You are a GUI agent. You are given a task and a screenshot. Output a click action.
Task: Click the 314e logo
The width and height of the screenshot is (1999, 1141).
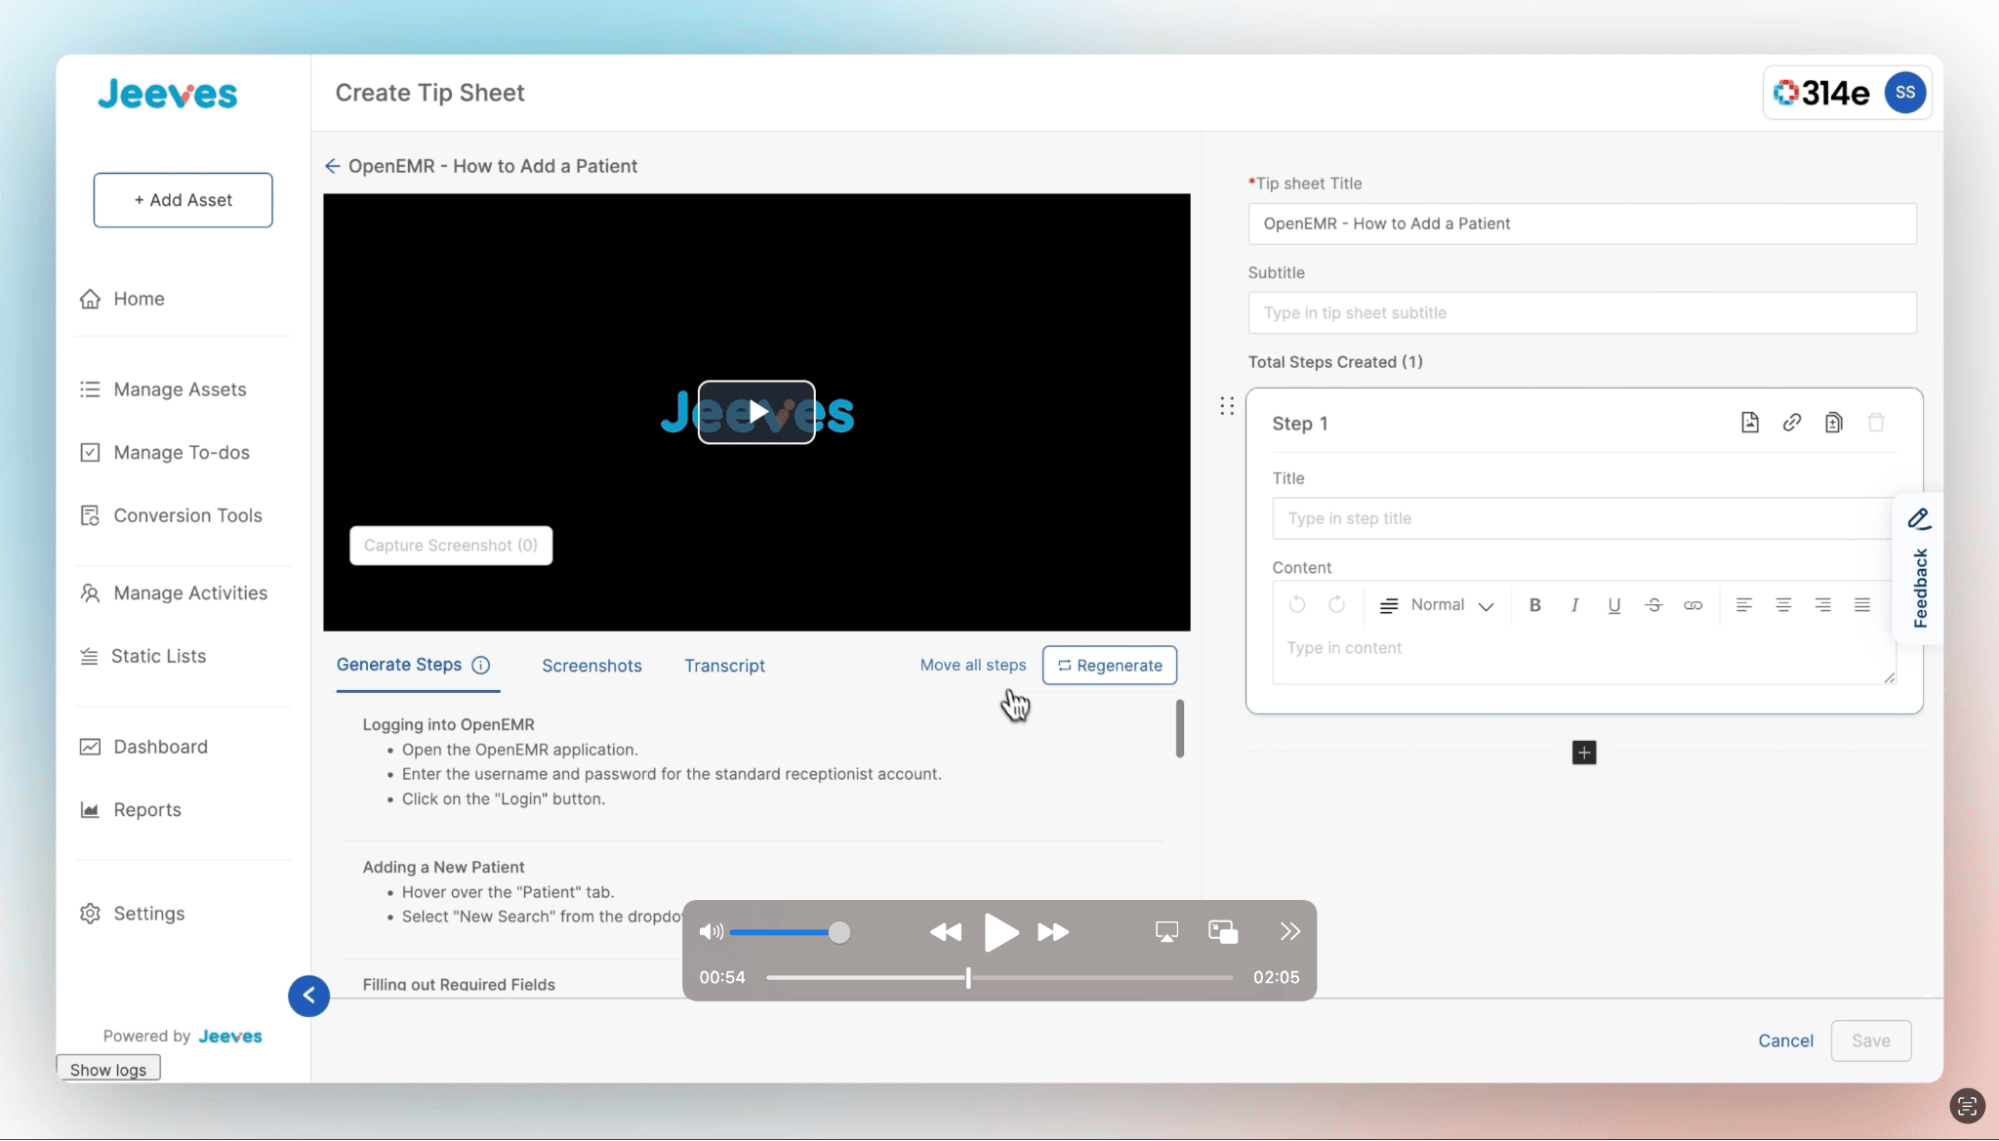(1821, 93)
